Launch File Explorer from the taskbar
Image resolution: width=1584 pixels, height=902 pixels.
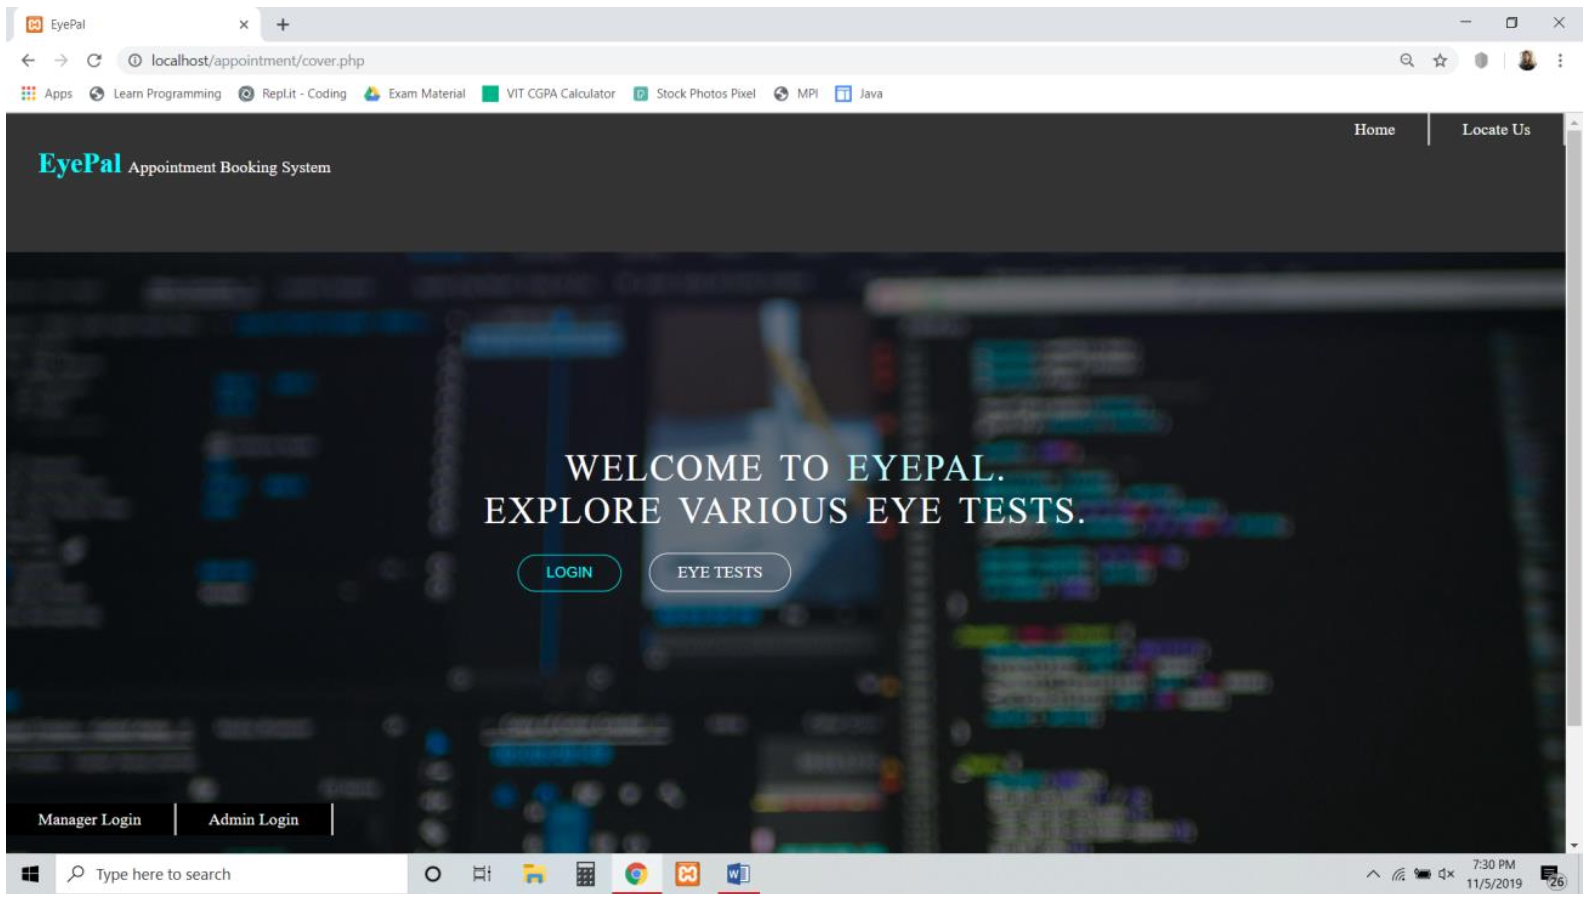(x=534, y=874)
